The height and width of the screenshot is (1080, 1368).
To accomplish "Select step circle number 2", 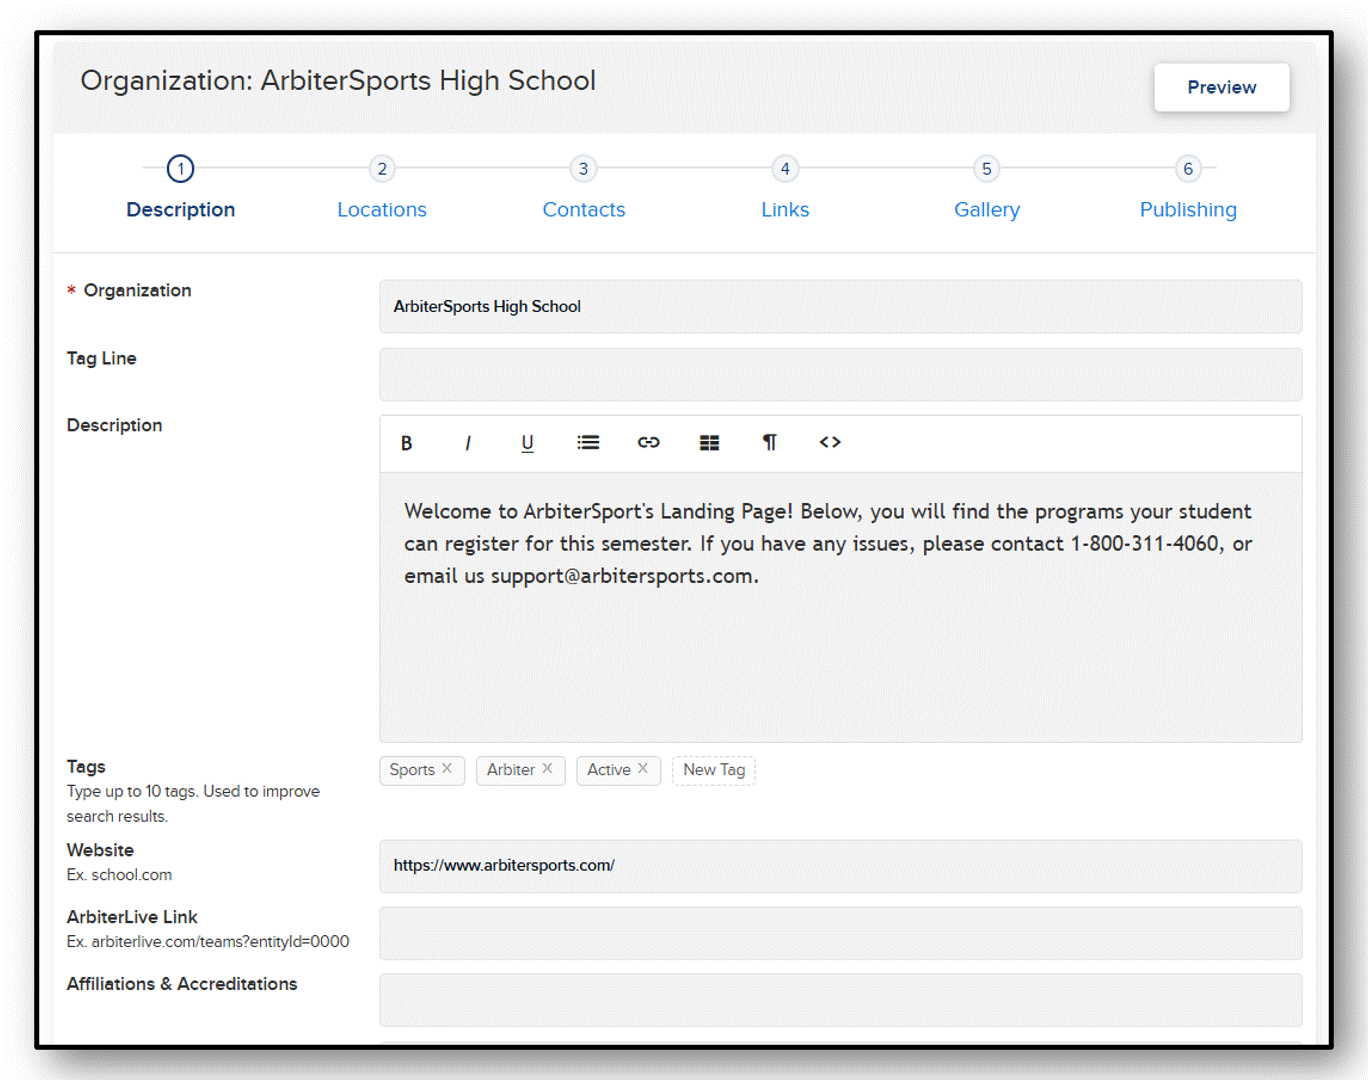I will coord(382,169).
